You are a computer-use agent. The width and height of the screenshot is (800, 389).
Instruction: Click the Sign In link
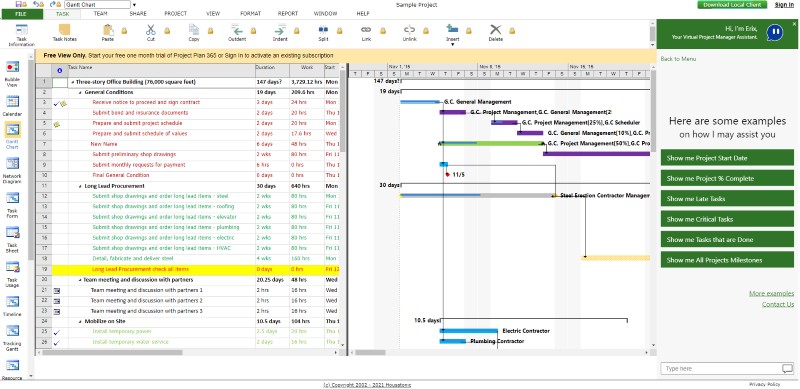tap(784, 5)
